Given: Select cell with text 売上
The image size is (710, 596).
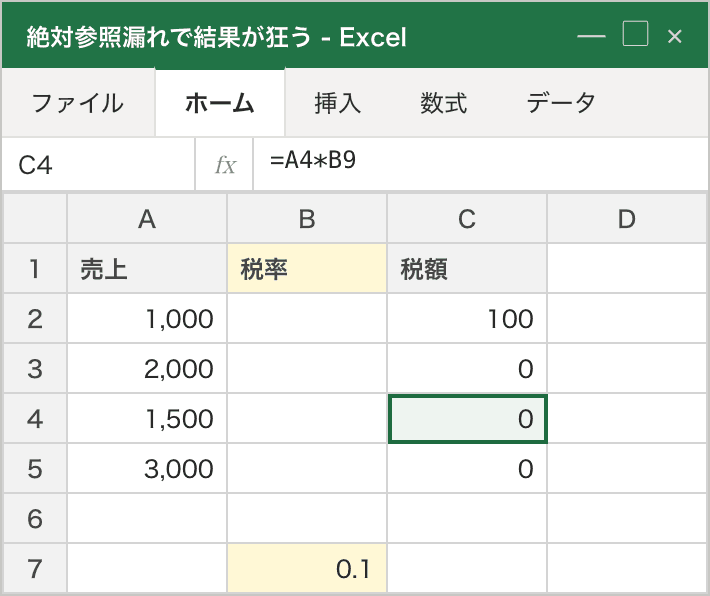Looking at the screenshot, I should point(147,269).
